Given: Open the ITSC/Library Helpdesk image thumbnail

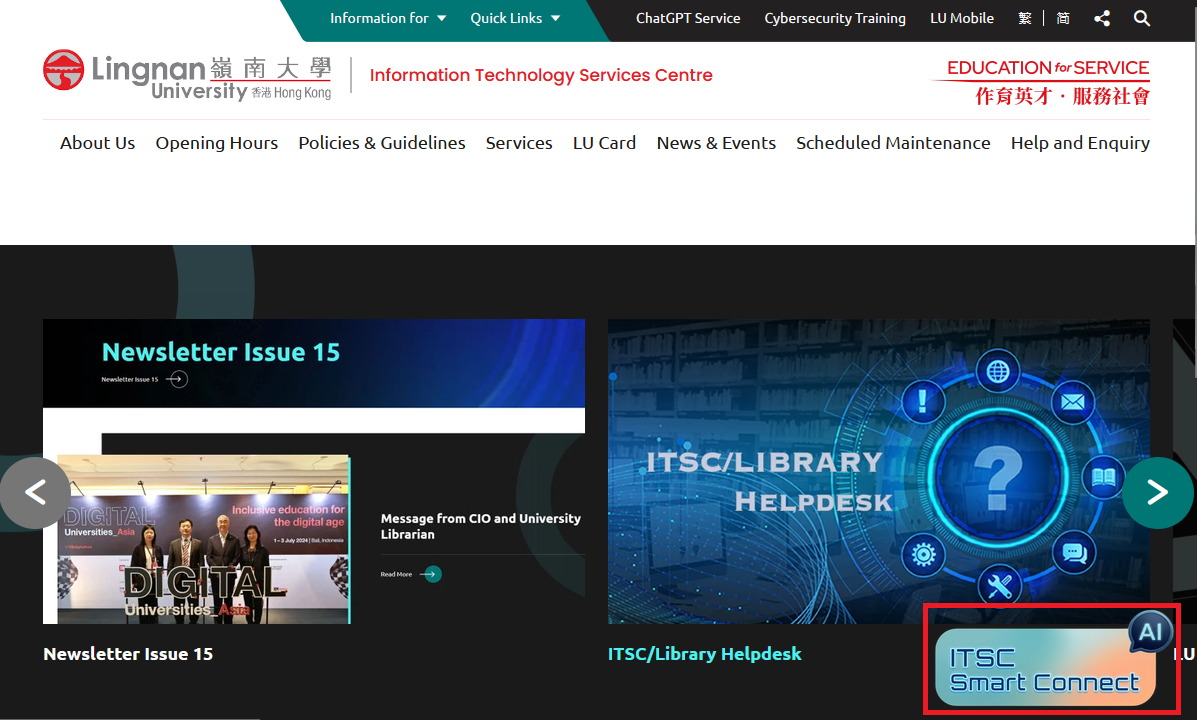Looking at the screenshot, I should coord(879,471).
